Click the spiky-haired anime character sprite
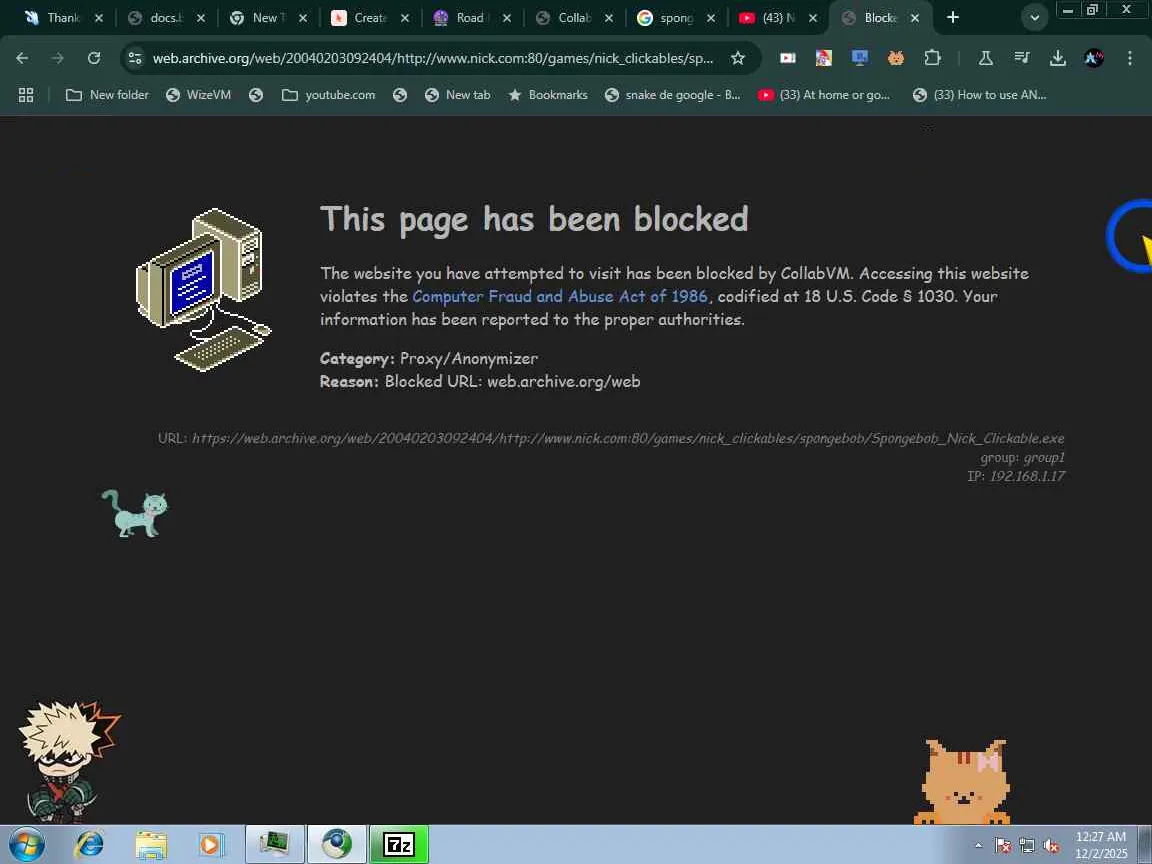 coord(68,762)
